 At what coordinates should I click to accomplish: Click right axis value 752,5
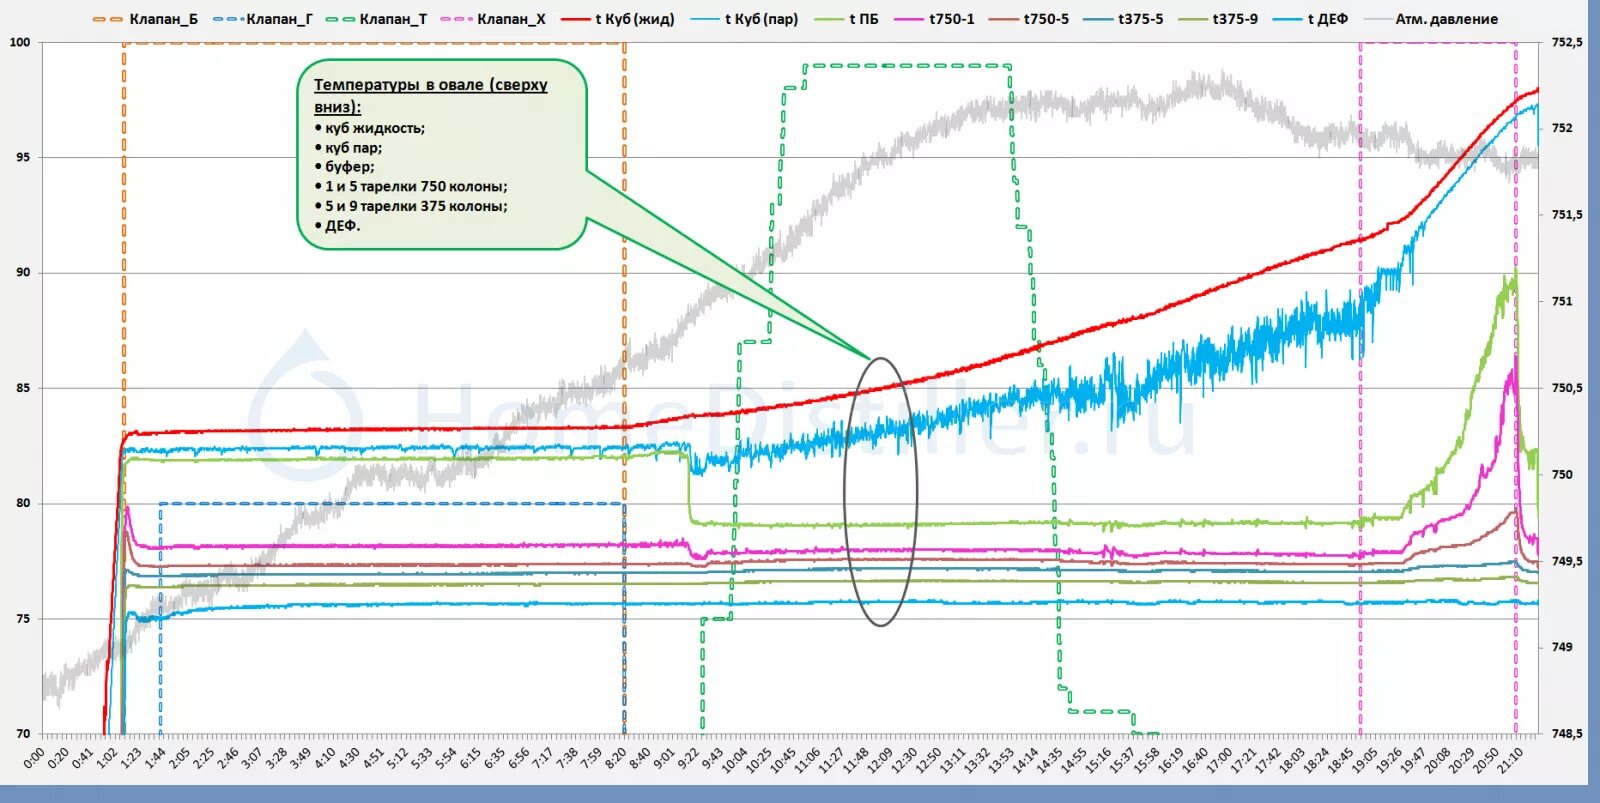(x=1566, y=42)
